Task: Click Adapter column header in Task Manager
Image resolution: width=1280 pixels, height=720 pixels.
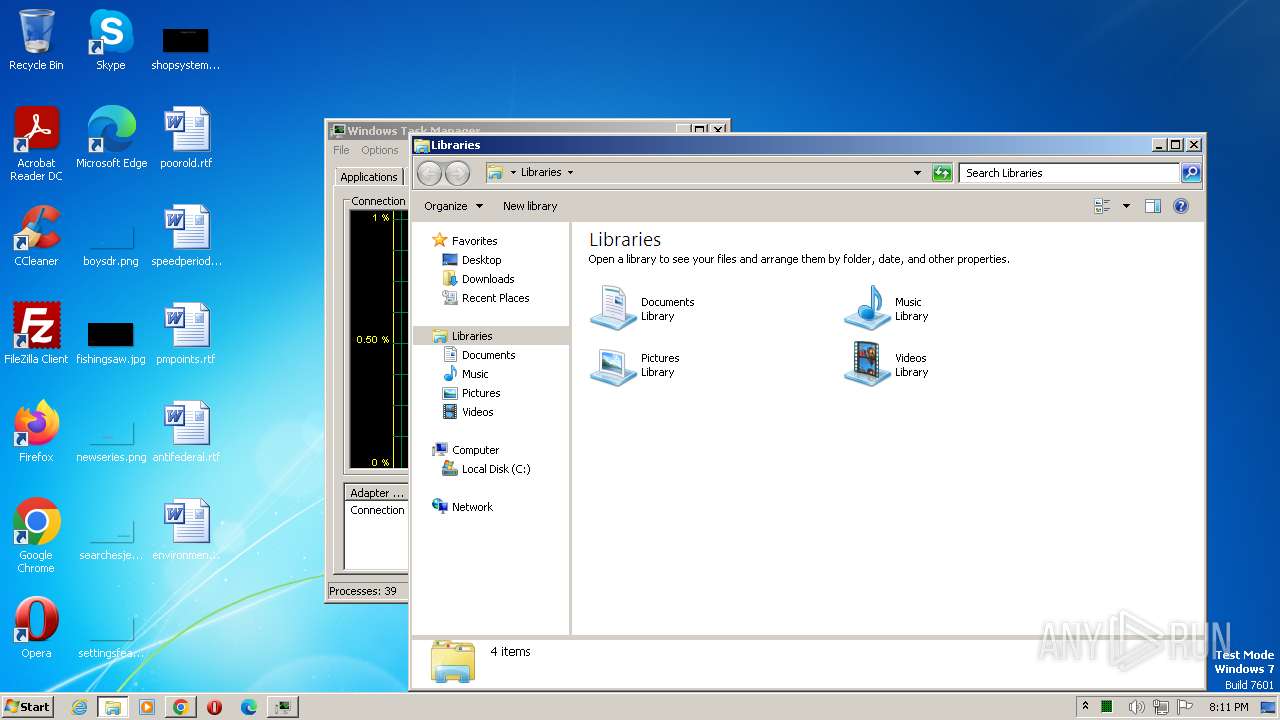Action: pyautogui.click(x=376, y=493)
